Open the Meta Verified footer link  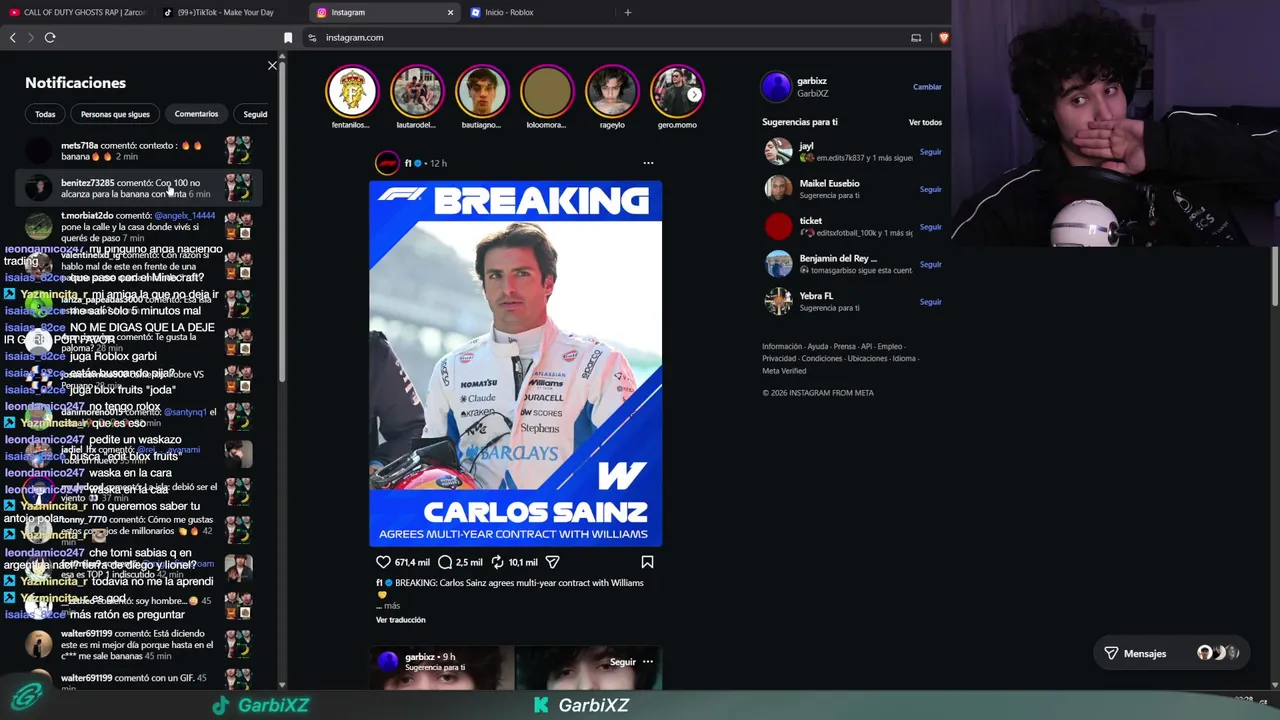tap(784, 371)
